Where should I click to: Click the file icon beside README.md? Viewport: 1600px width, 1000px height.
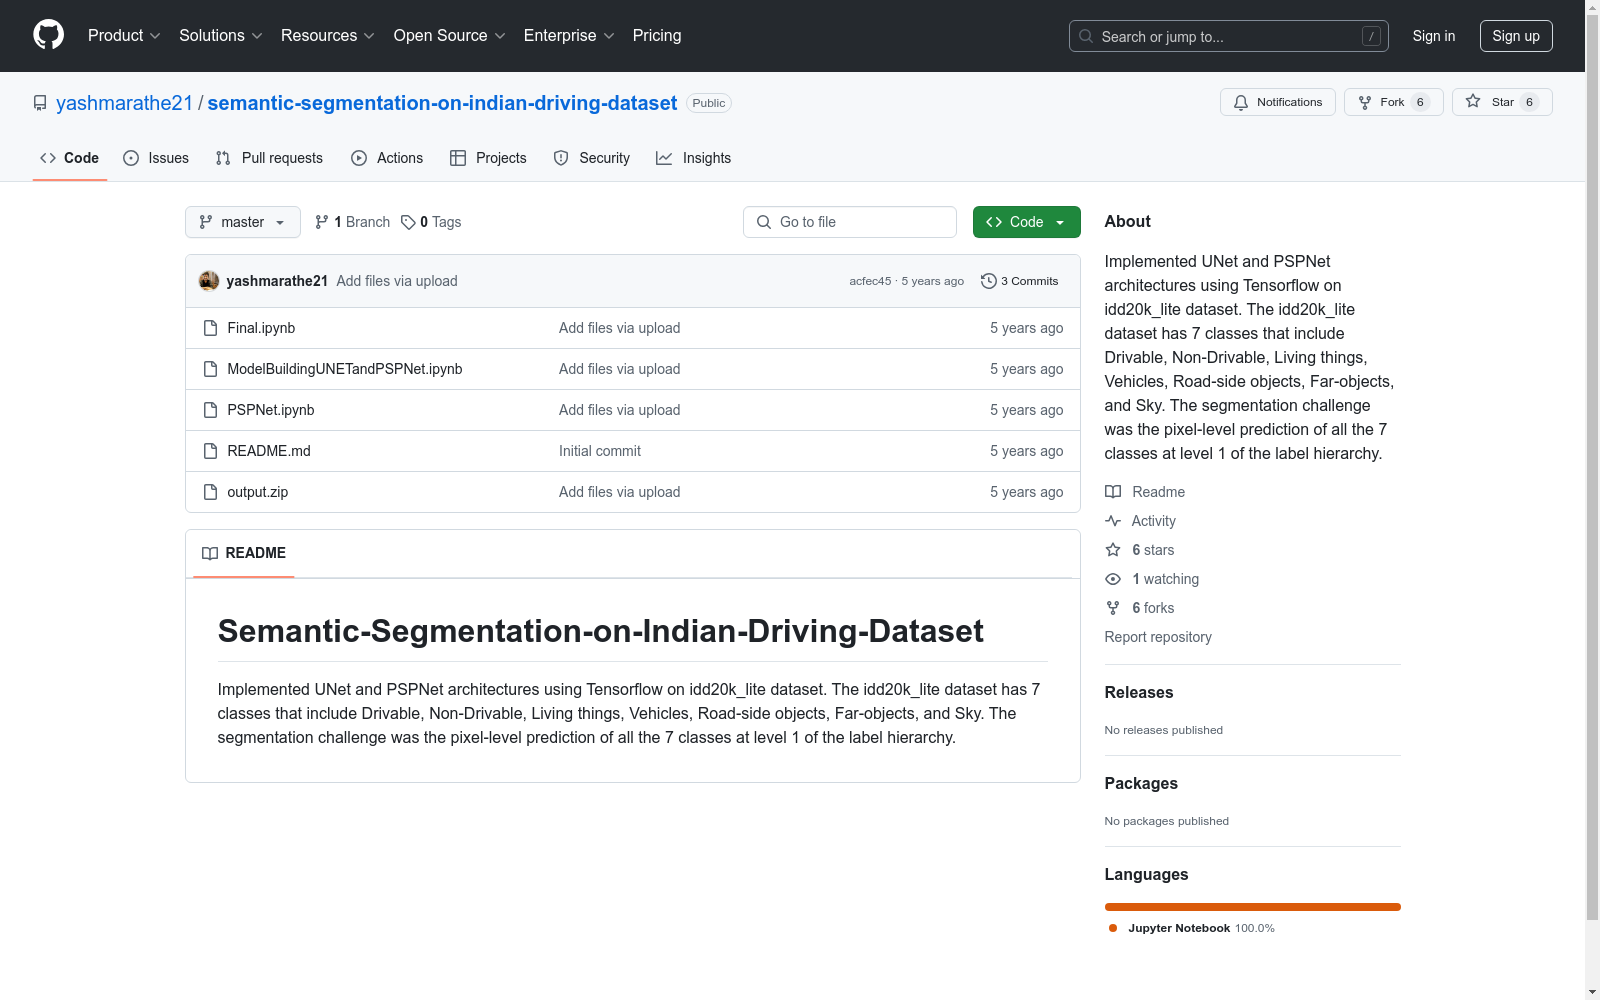tap(210, 451)
